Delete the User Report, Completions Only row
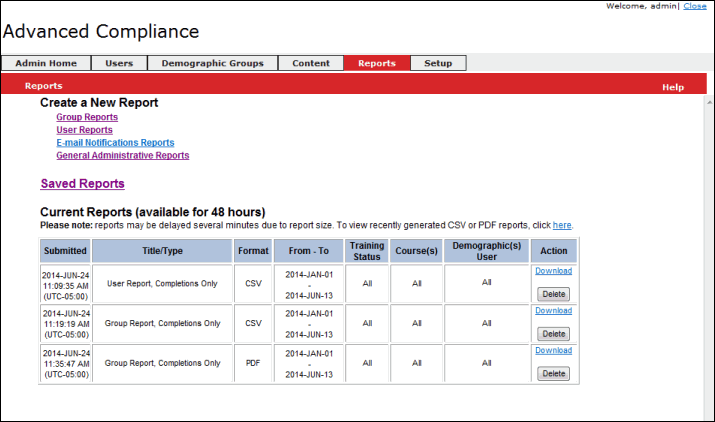Screen dimensions: 715x422 point(553,294)
